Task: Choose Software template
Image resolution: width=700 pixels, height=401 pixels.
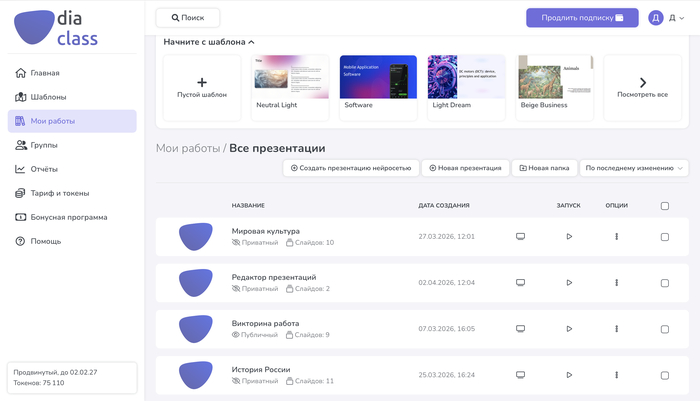Action: pos(378,88)
